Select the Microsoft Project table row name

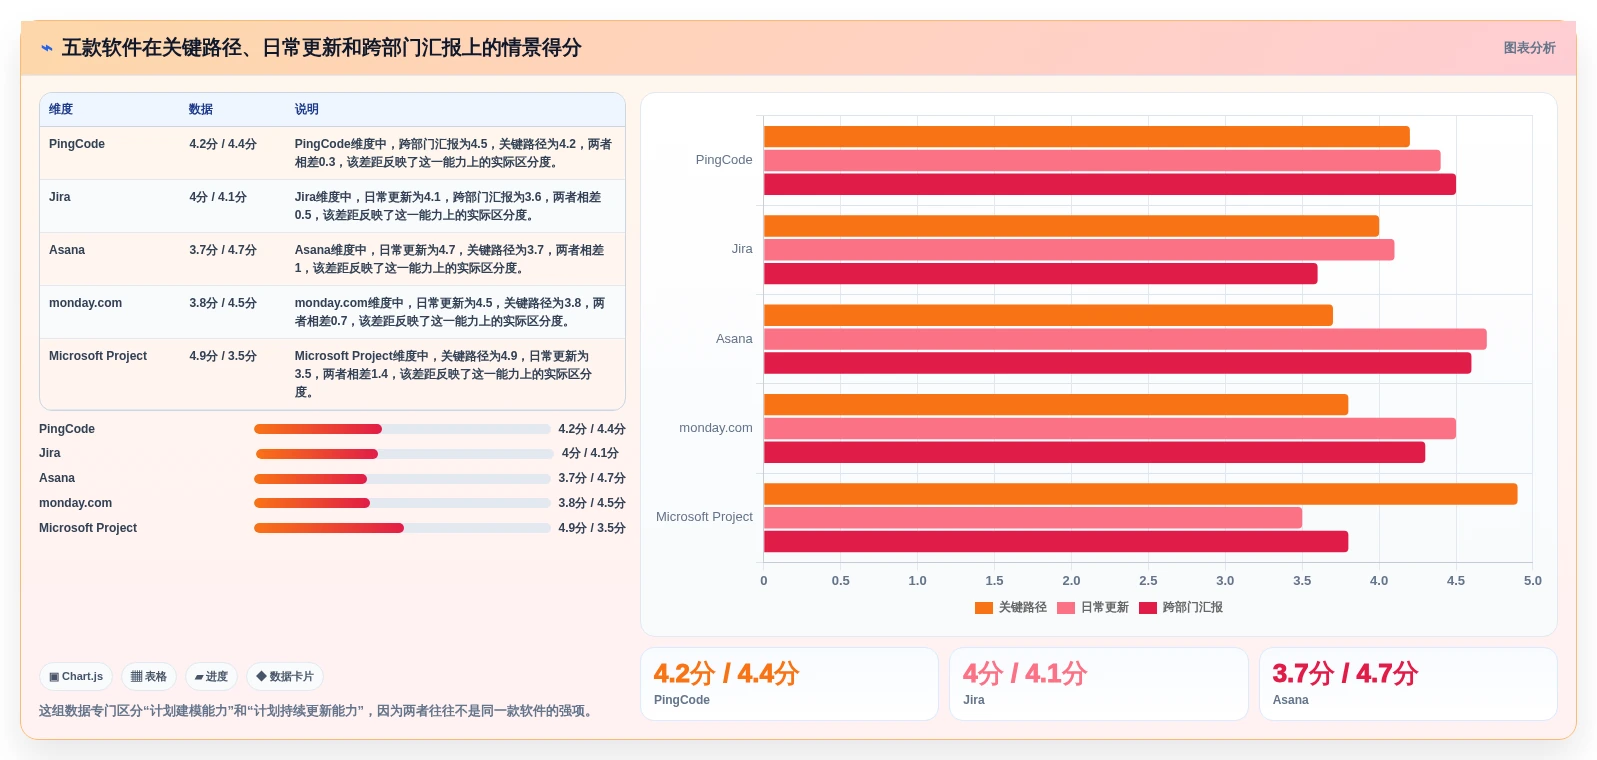98,356
